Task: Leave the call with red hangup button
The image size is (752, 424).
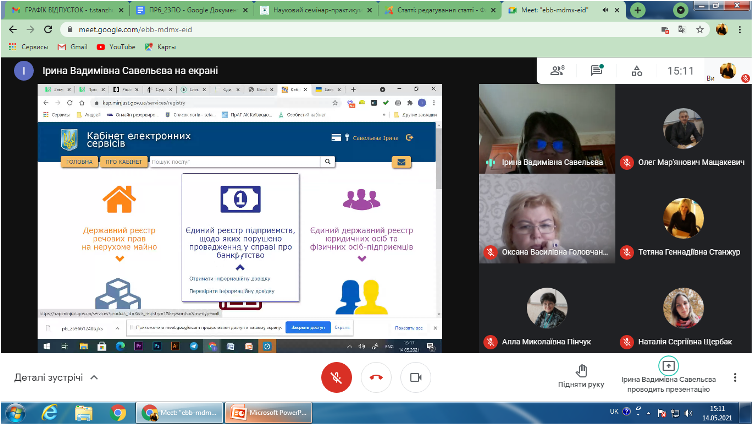Action: [376, 377]
